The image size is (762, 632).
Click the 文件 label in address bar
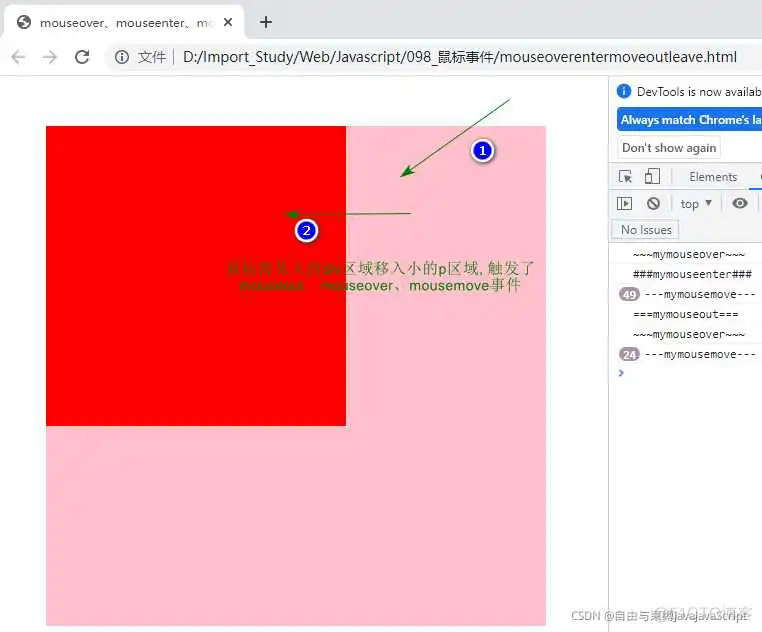(x=152, y=57)
